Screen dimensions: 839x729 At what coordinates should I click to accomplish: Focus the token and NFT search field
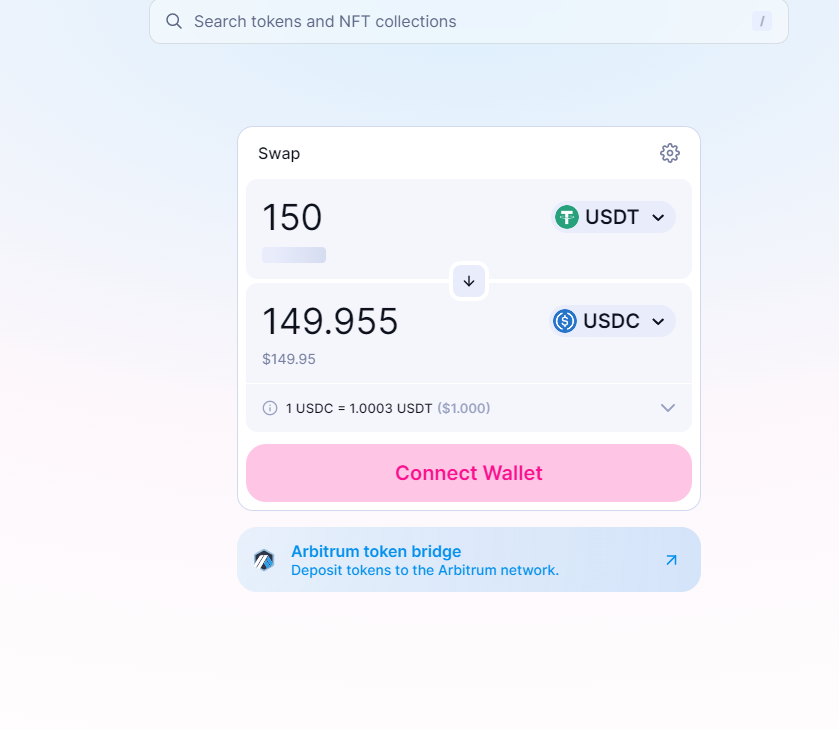pos(469,21)
